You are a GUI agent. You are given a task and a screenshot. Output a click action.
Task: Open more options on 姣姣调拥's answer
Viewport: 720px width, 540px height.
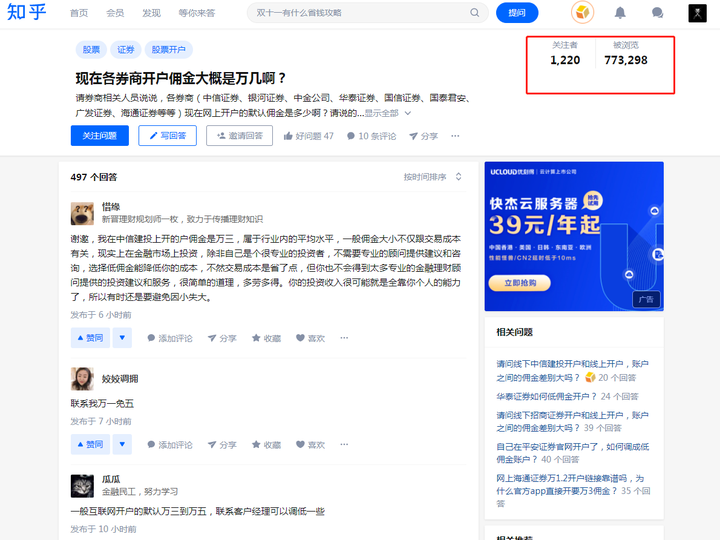click(x=344, y=444)
